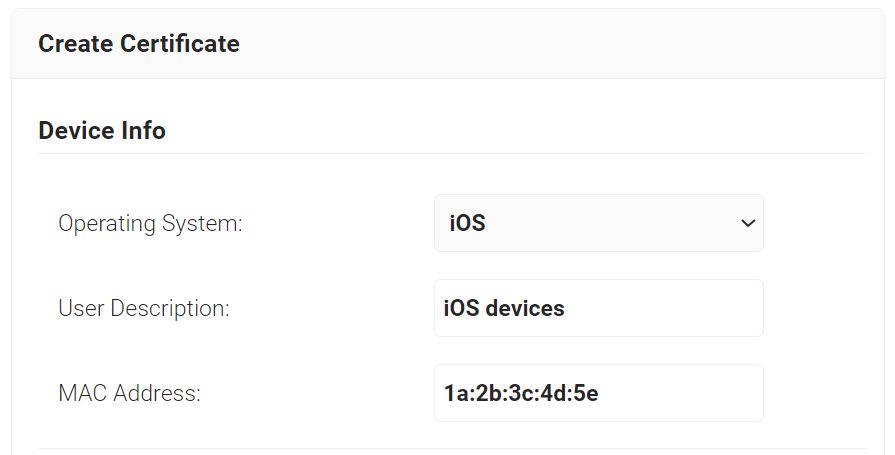Place cursor in "iOS devices" text

point(504,308)
